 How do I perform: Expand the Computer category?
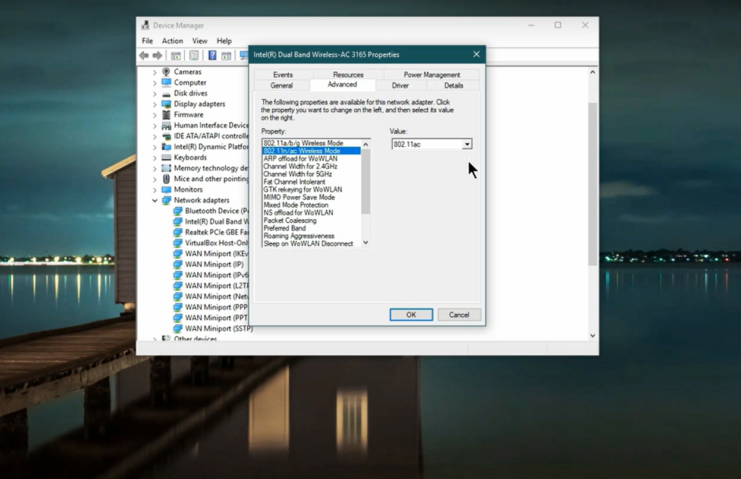pyautogui.click(x=155, y=83)
